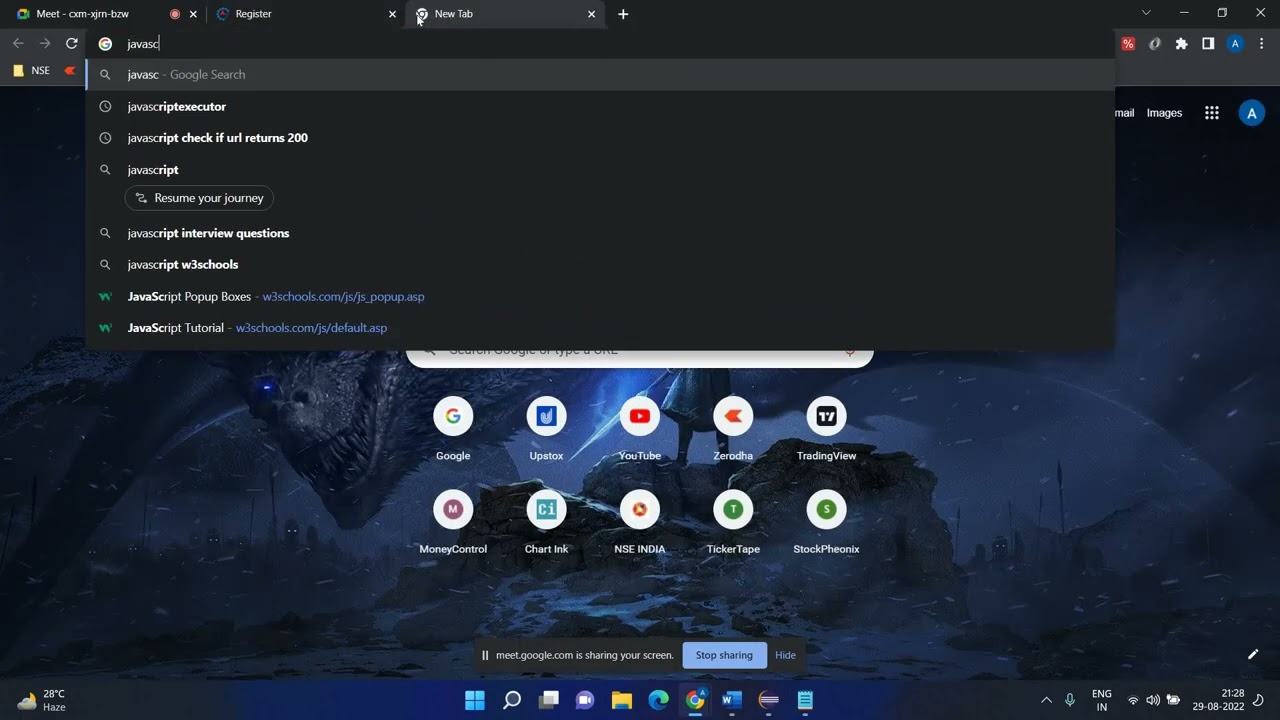This screenshot has height=720, width=1280.
Task: Reload the current page
Action: (72, 43)
